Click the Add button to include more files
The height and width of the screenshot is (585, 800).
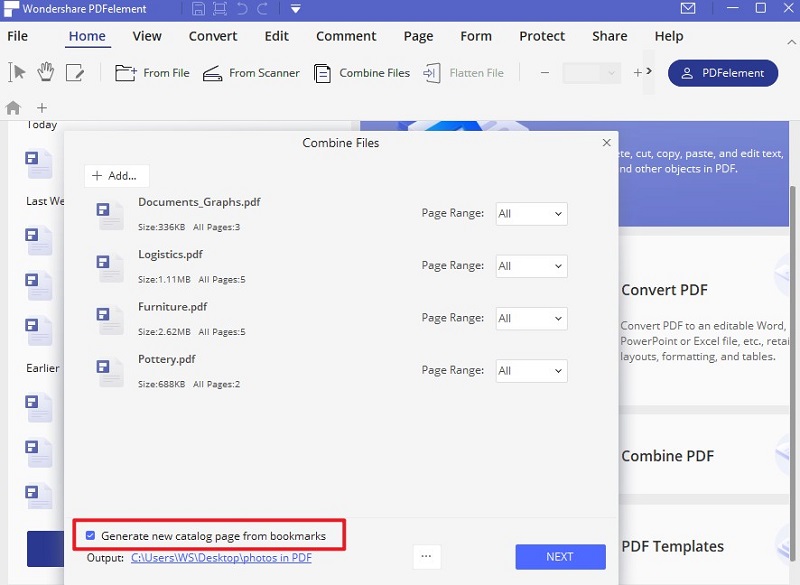[116, 175]
